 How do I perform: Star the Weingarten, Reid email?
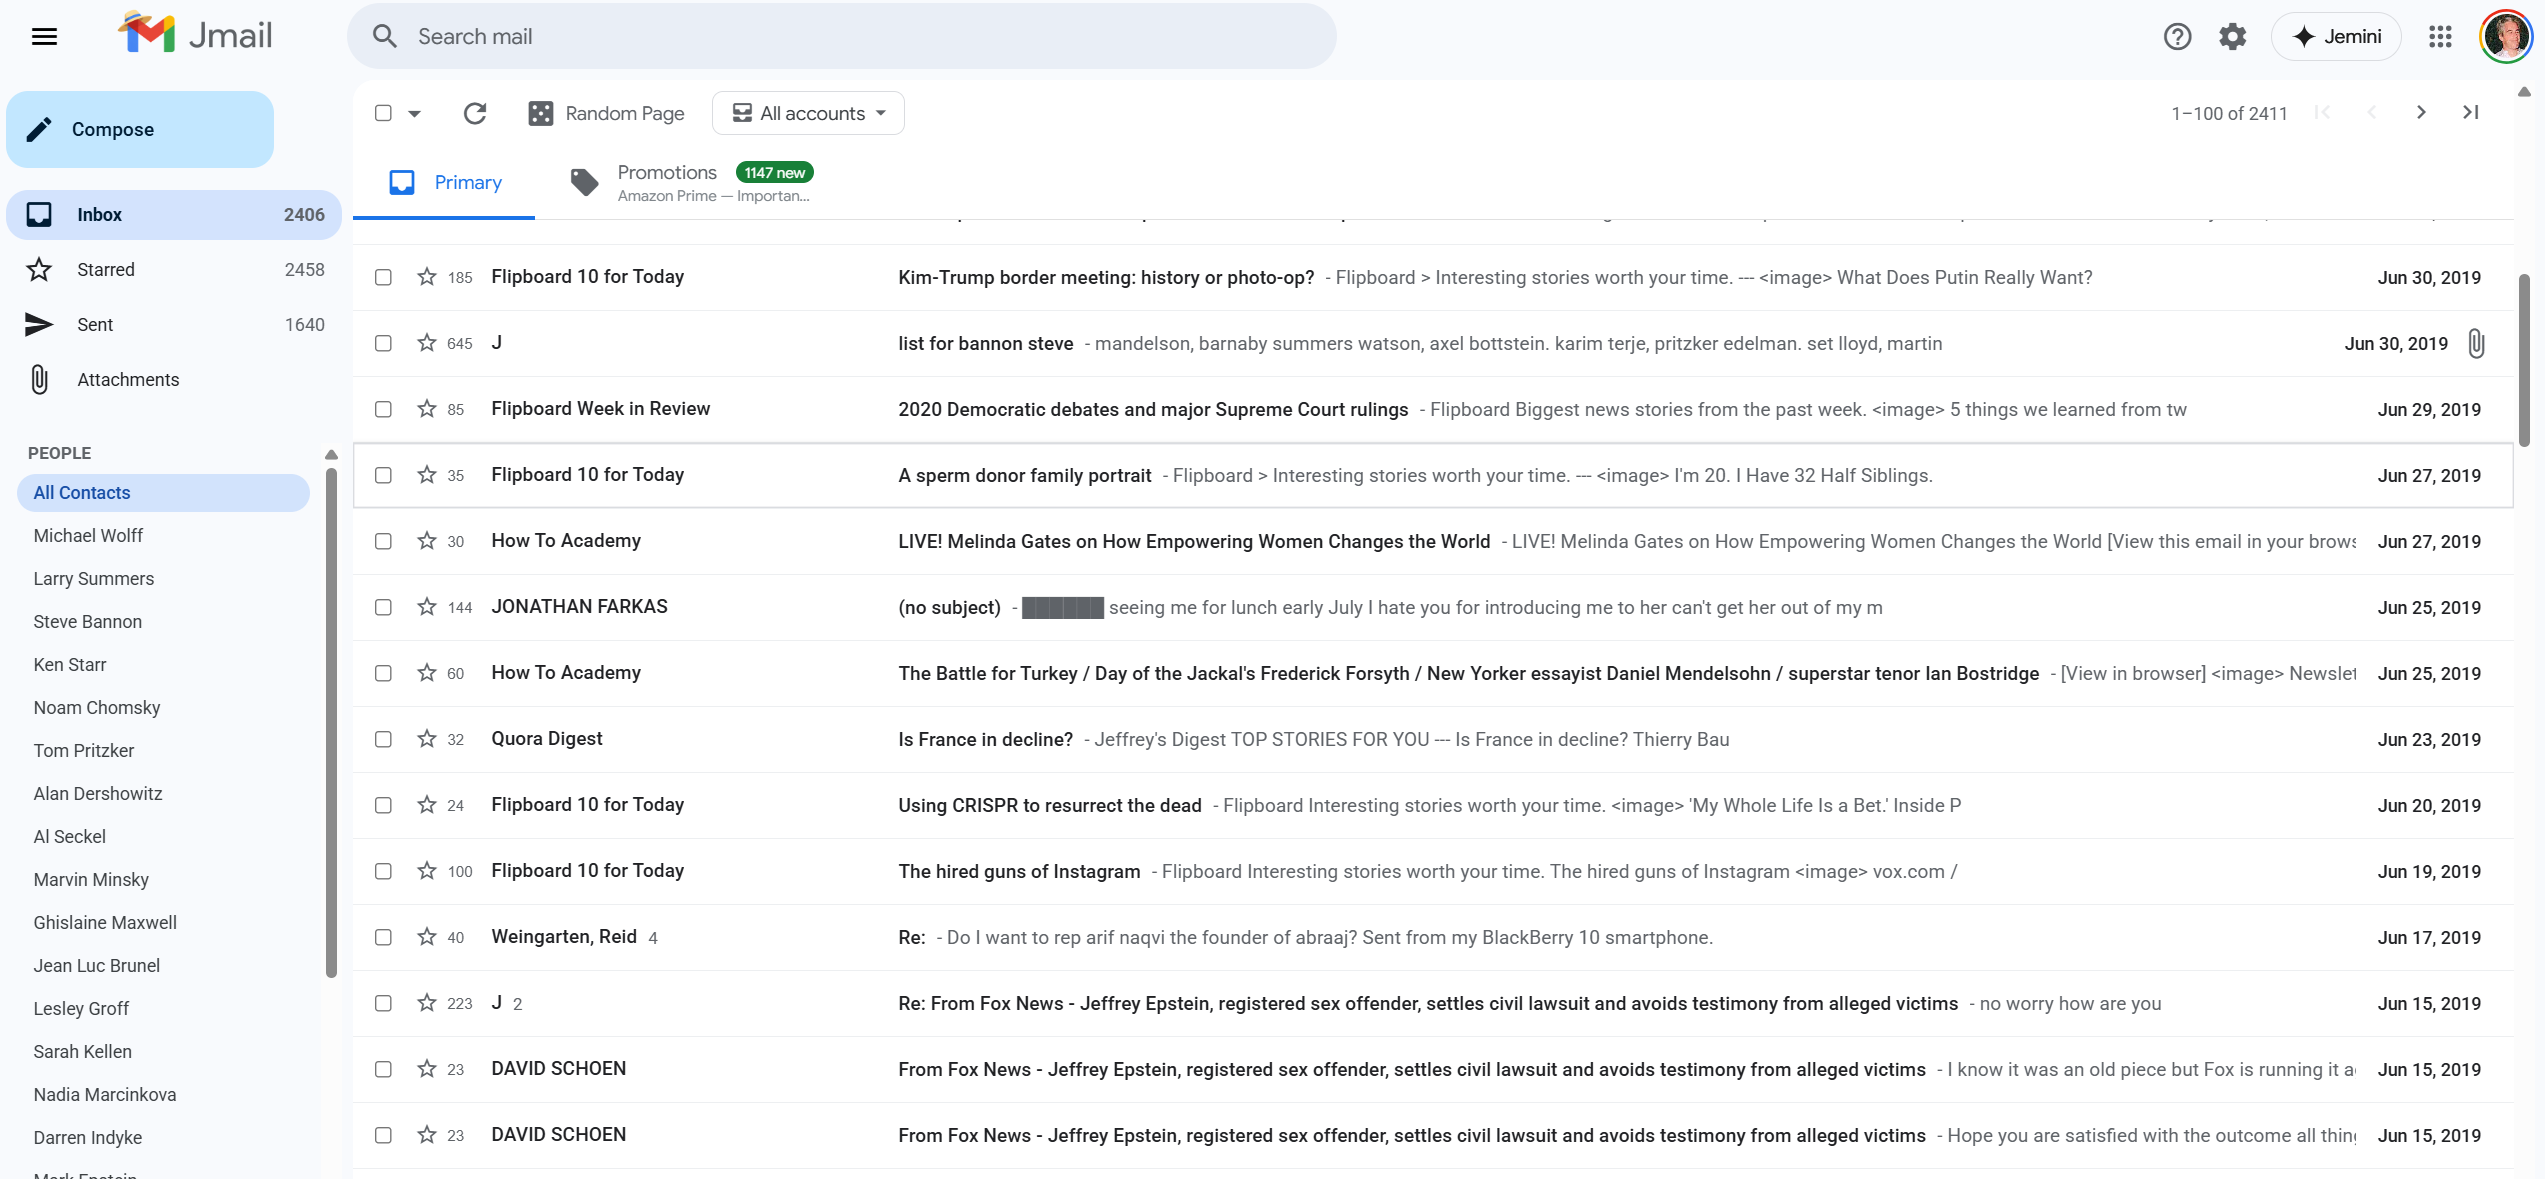click(x=427, y=937)
